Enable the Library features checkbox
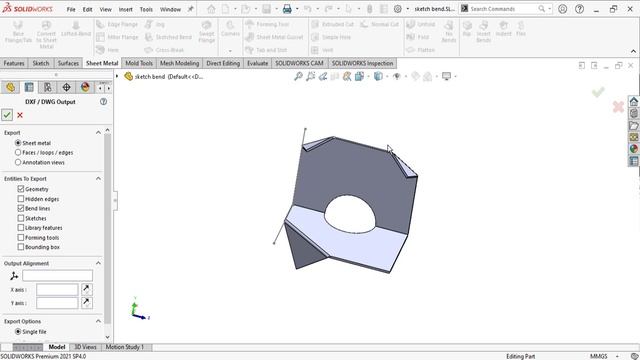640x360 pixels. [21, 227]
